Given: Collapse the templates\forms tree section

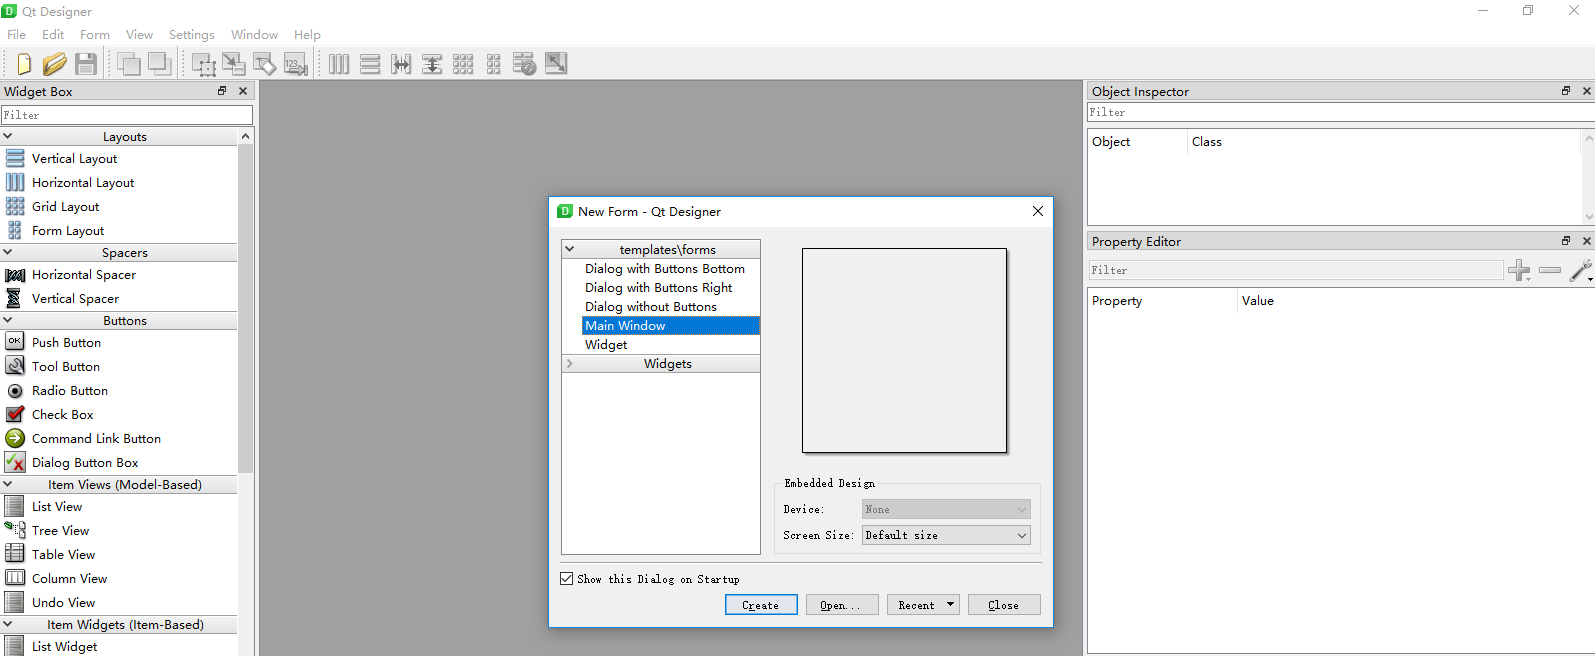Looking at the screenshot, I should pos(570,249).
